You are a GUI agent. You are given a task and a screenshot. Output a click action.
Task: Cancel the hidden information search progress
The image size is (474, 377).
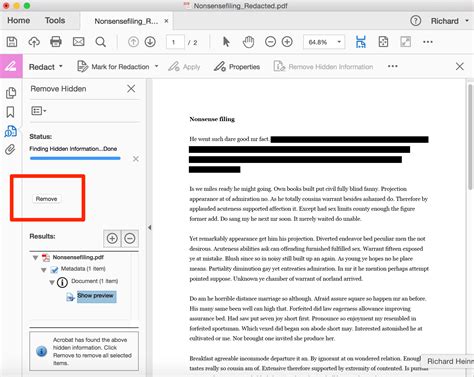tap(136, 159)
